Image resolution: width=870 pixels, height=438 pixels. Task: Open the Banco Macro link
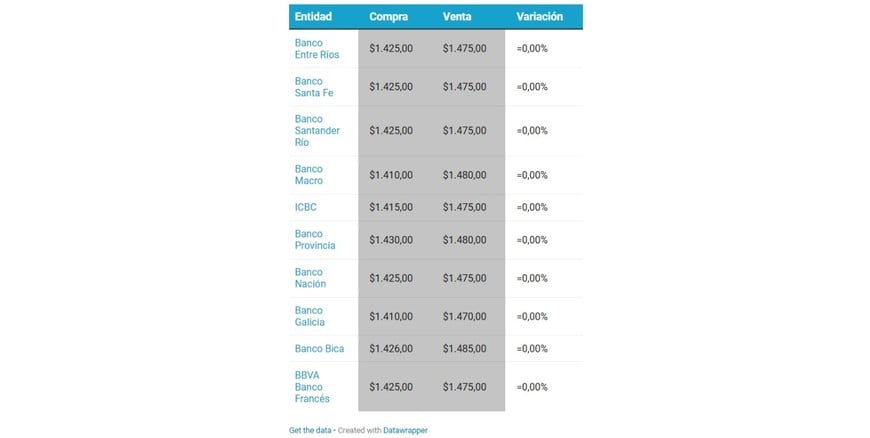pyautogui.click(x=309, y=175)
